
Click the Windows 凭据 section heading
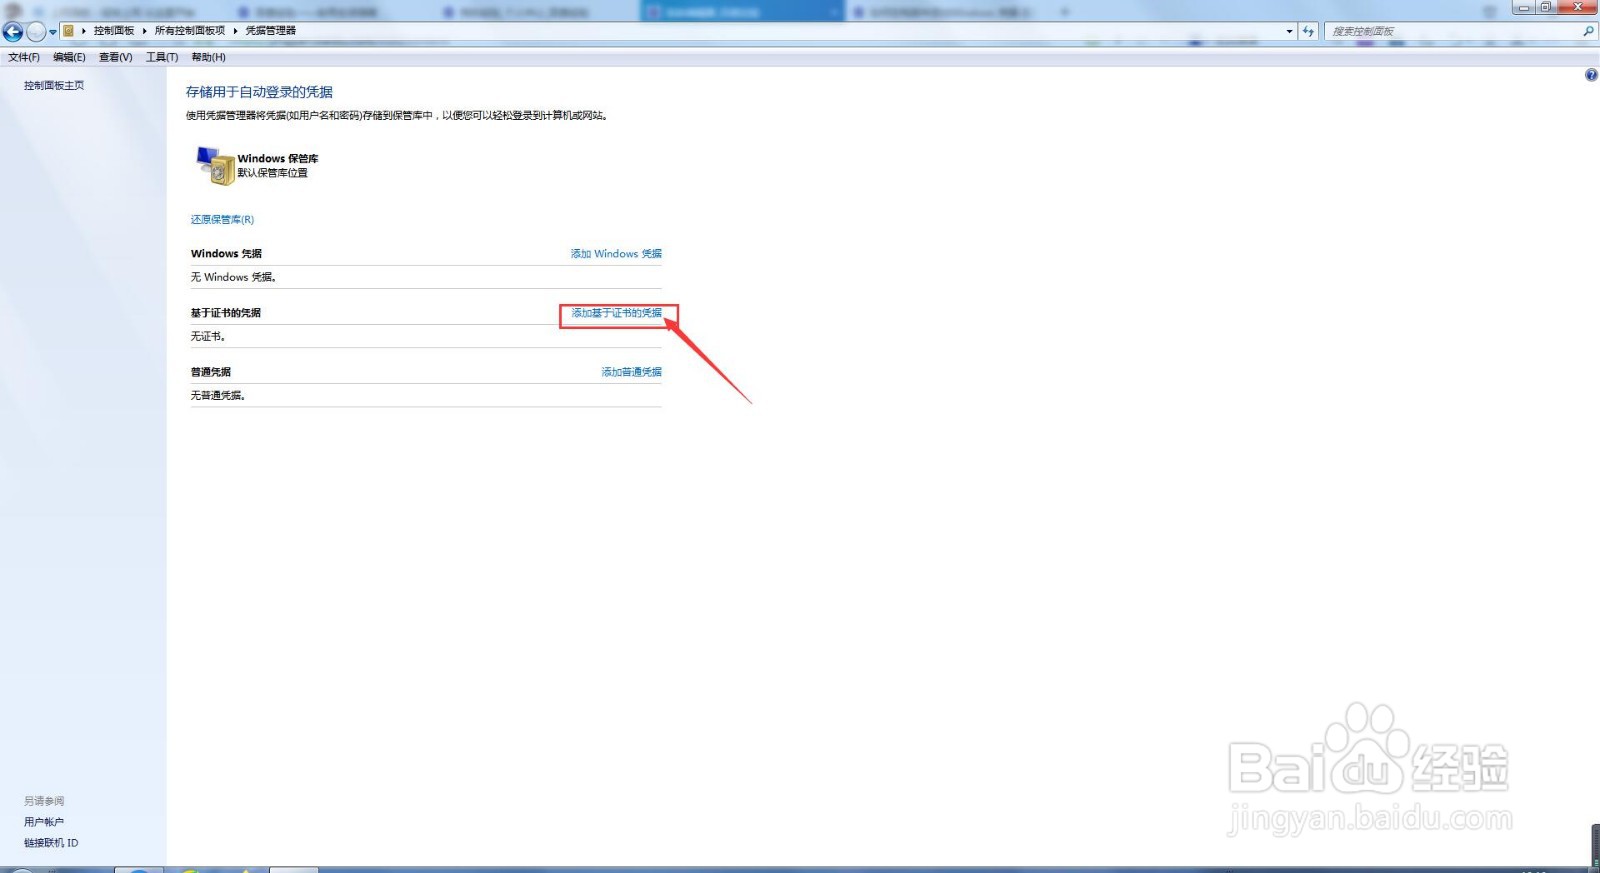226,254
